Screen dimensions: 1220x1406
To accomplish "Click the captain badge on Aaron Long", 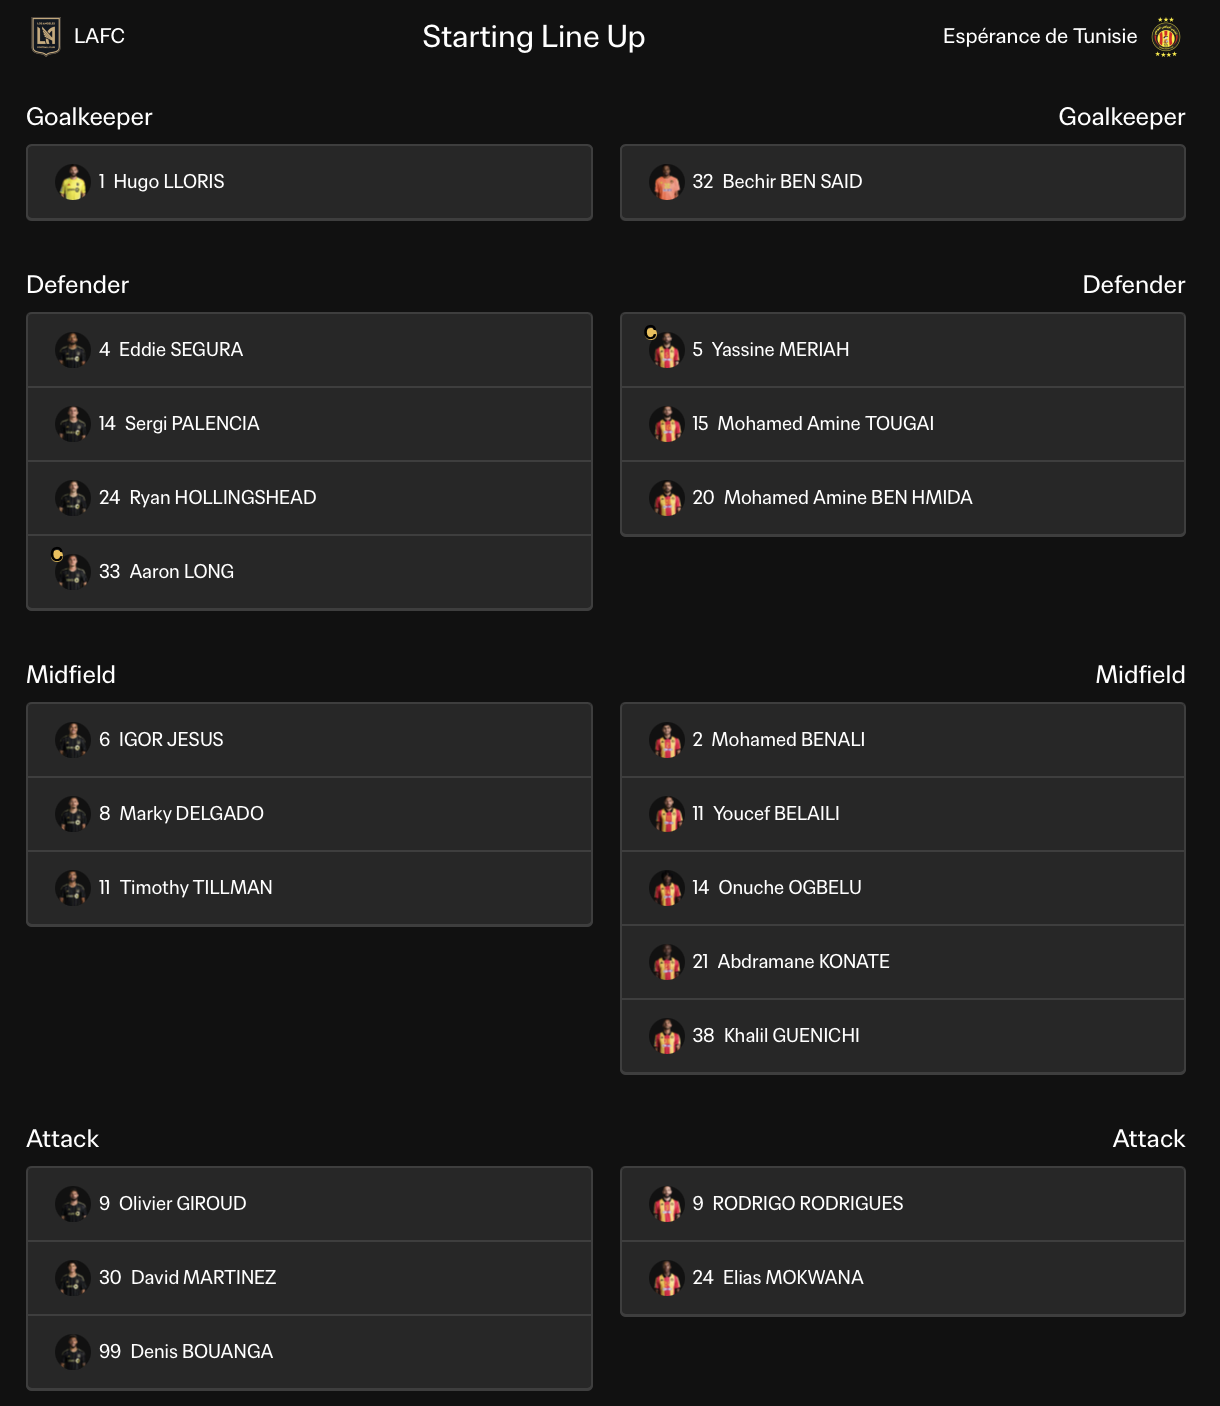I will [57, 555].
